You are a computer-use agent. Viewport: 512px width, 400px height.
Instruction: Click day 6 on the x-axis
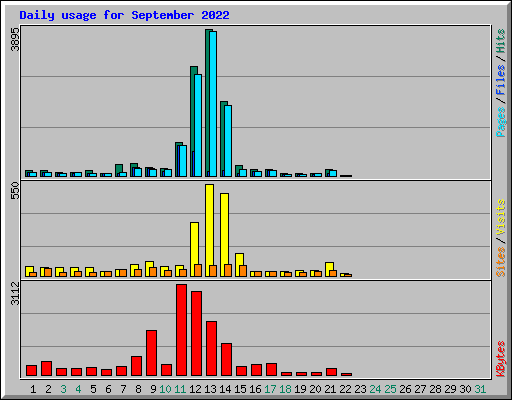[x=108, y=389]
